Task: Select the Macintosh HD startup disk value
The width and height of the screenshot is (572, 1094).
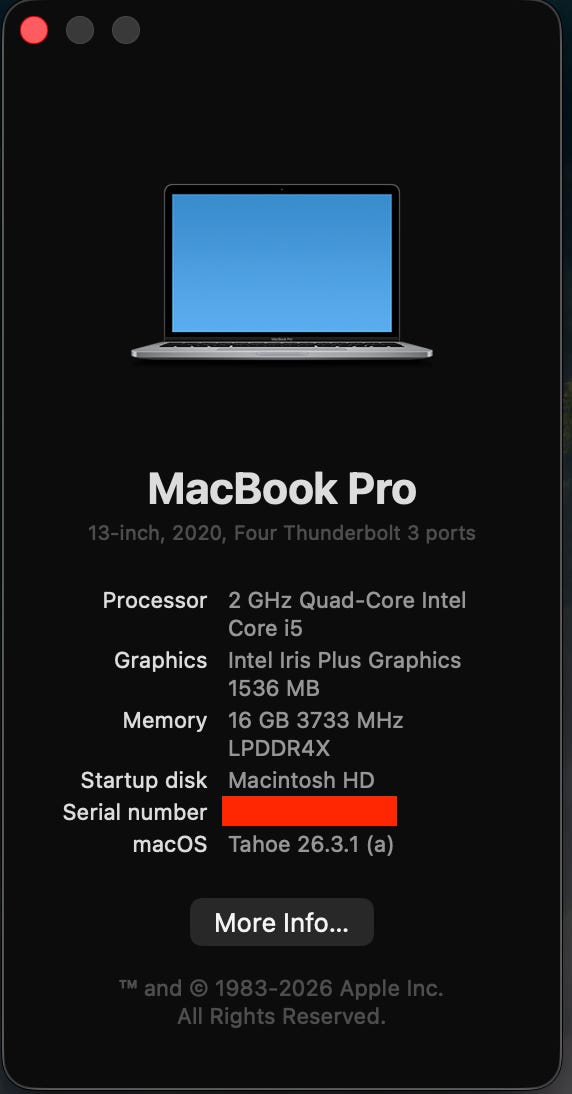Action: [x=301, y=780]
